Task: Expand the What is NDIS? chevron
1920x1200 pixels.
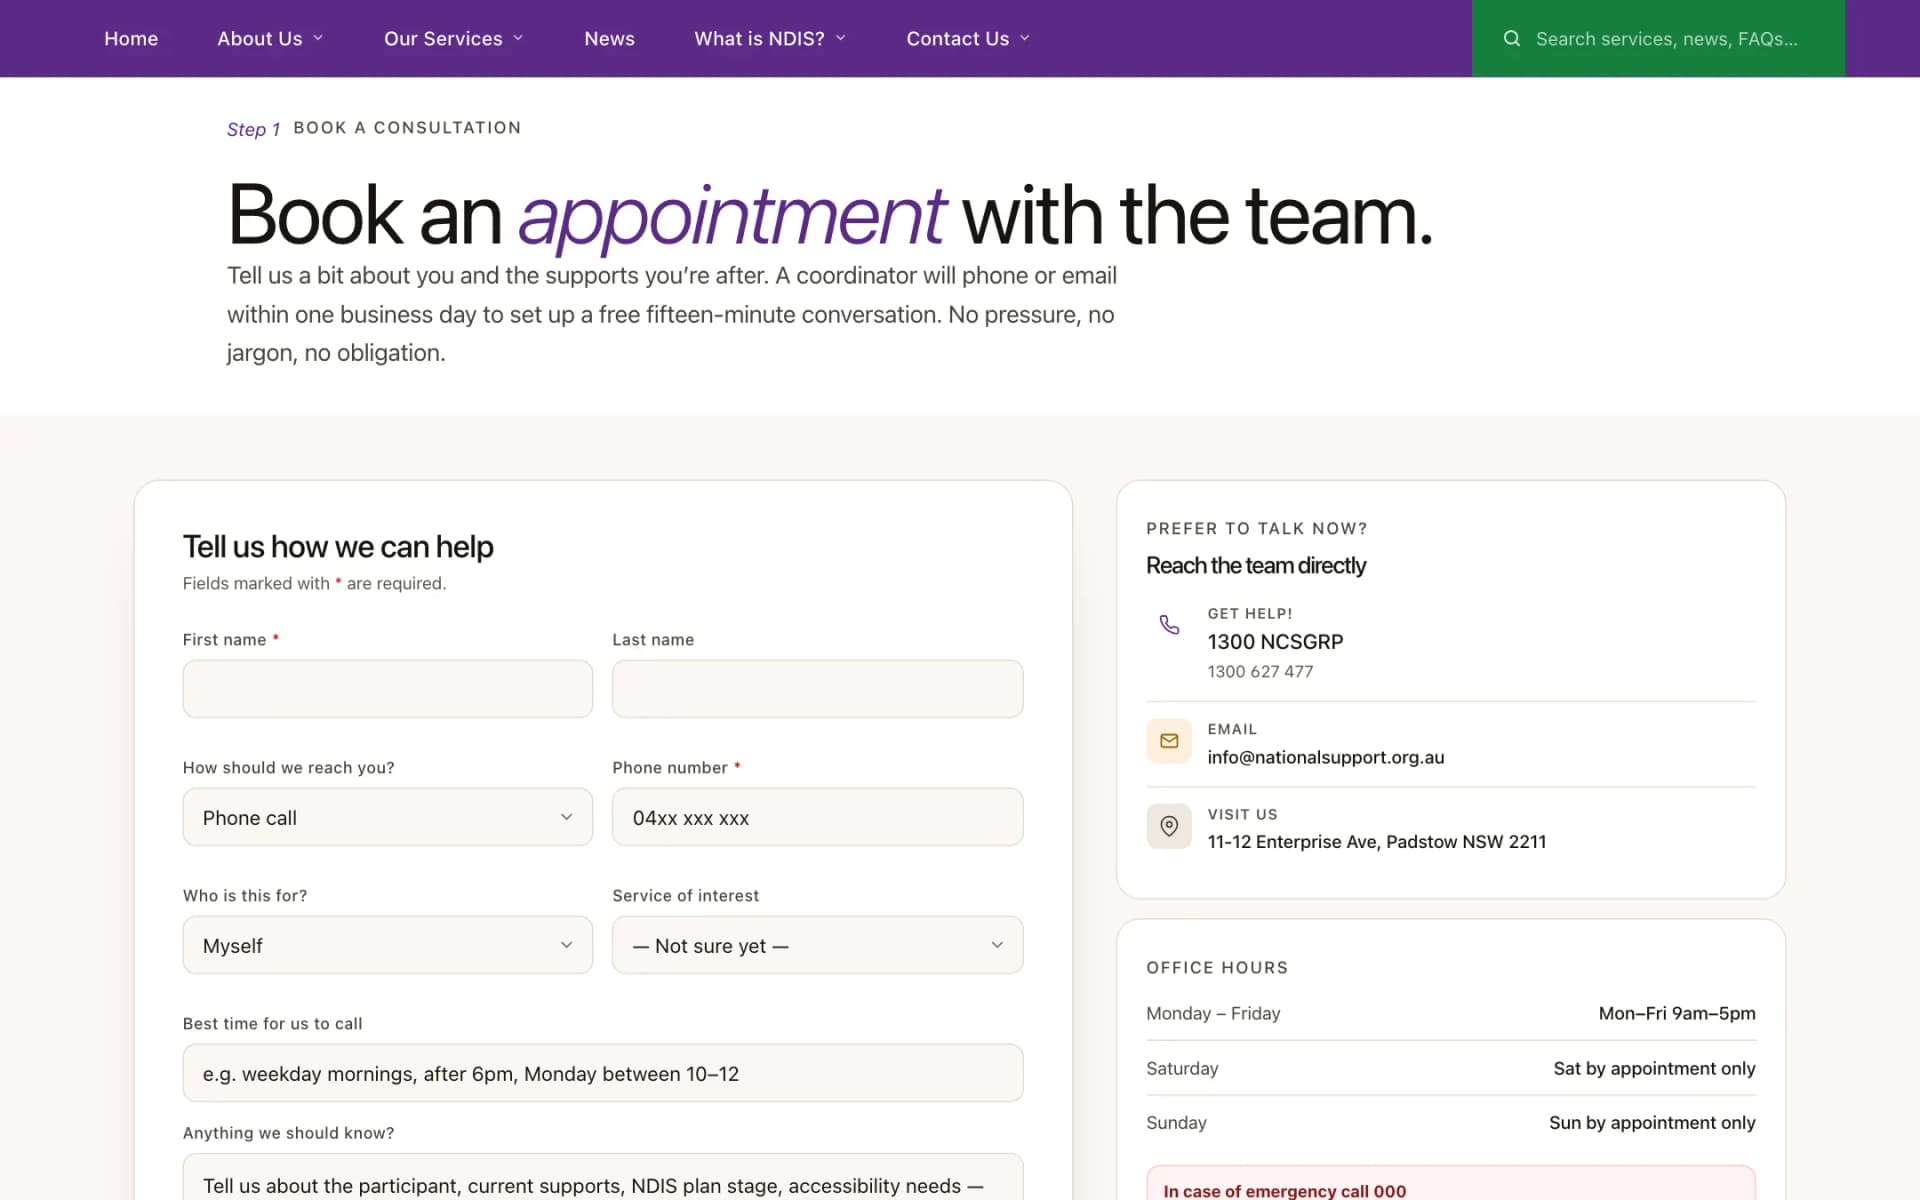Action: coord(840,38)
